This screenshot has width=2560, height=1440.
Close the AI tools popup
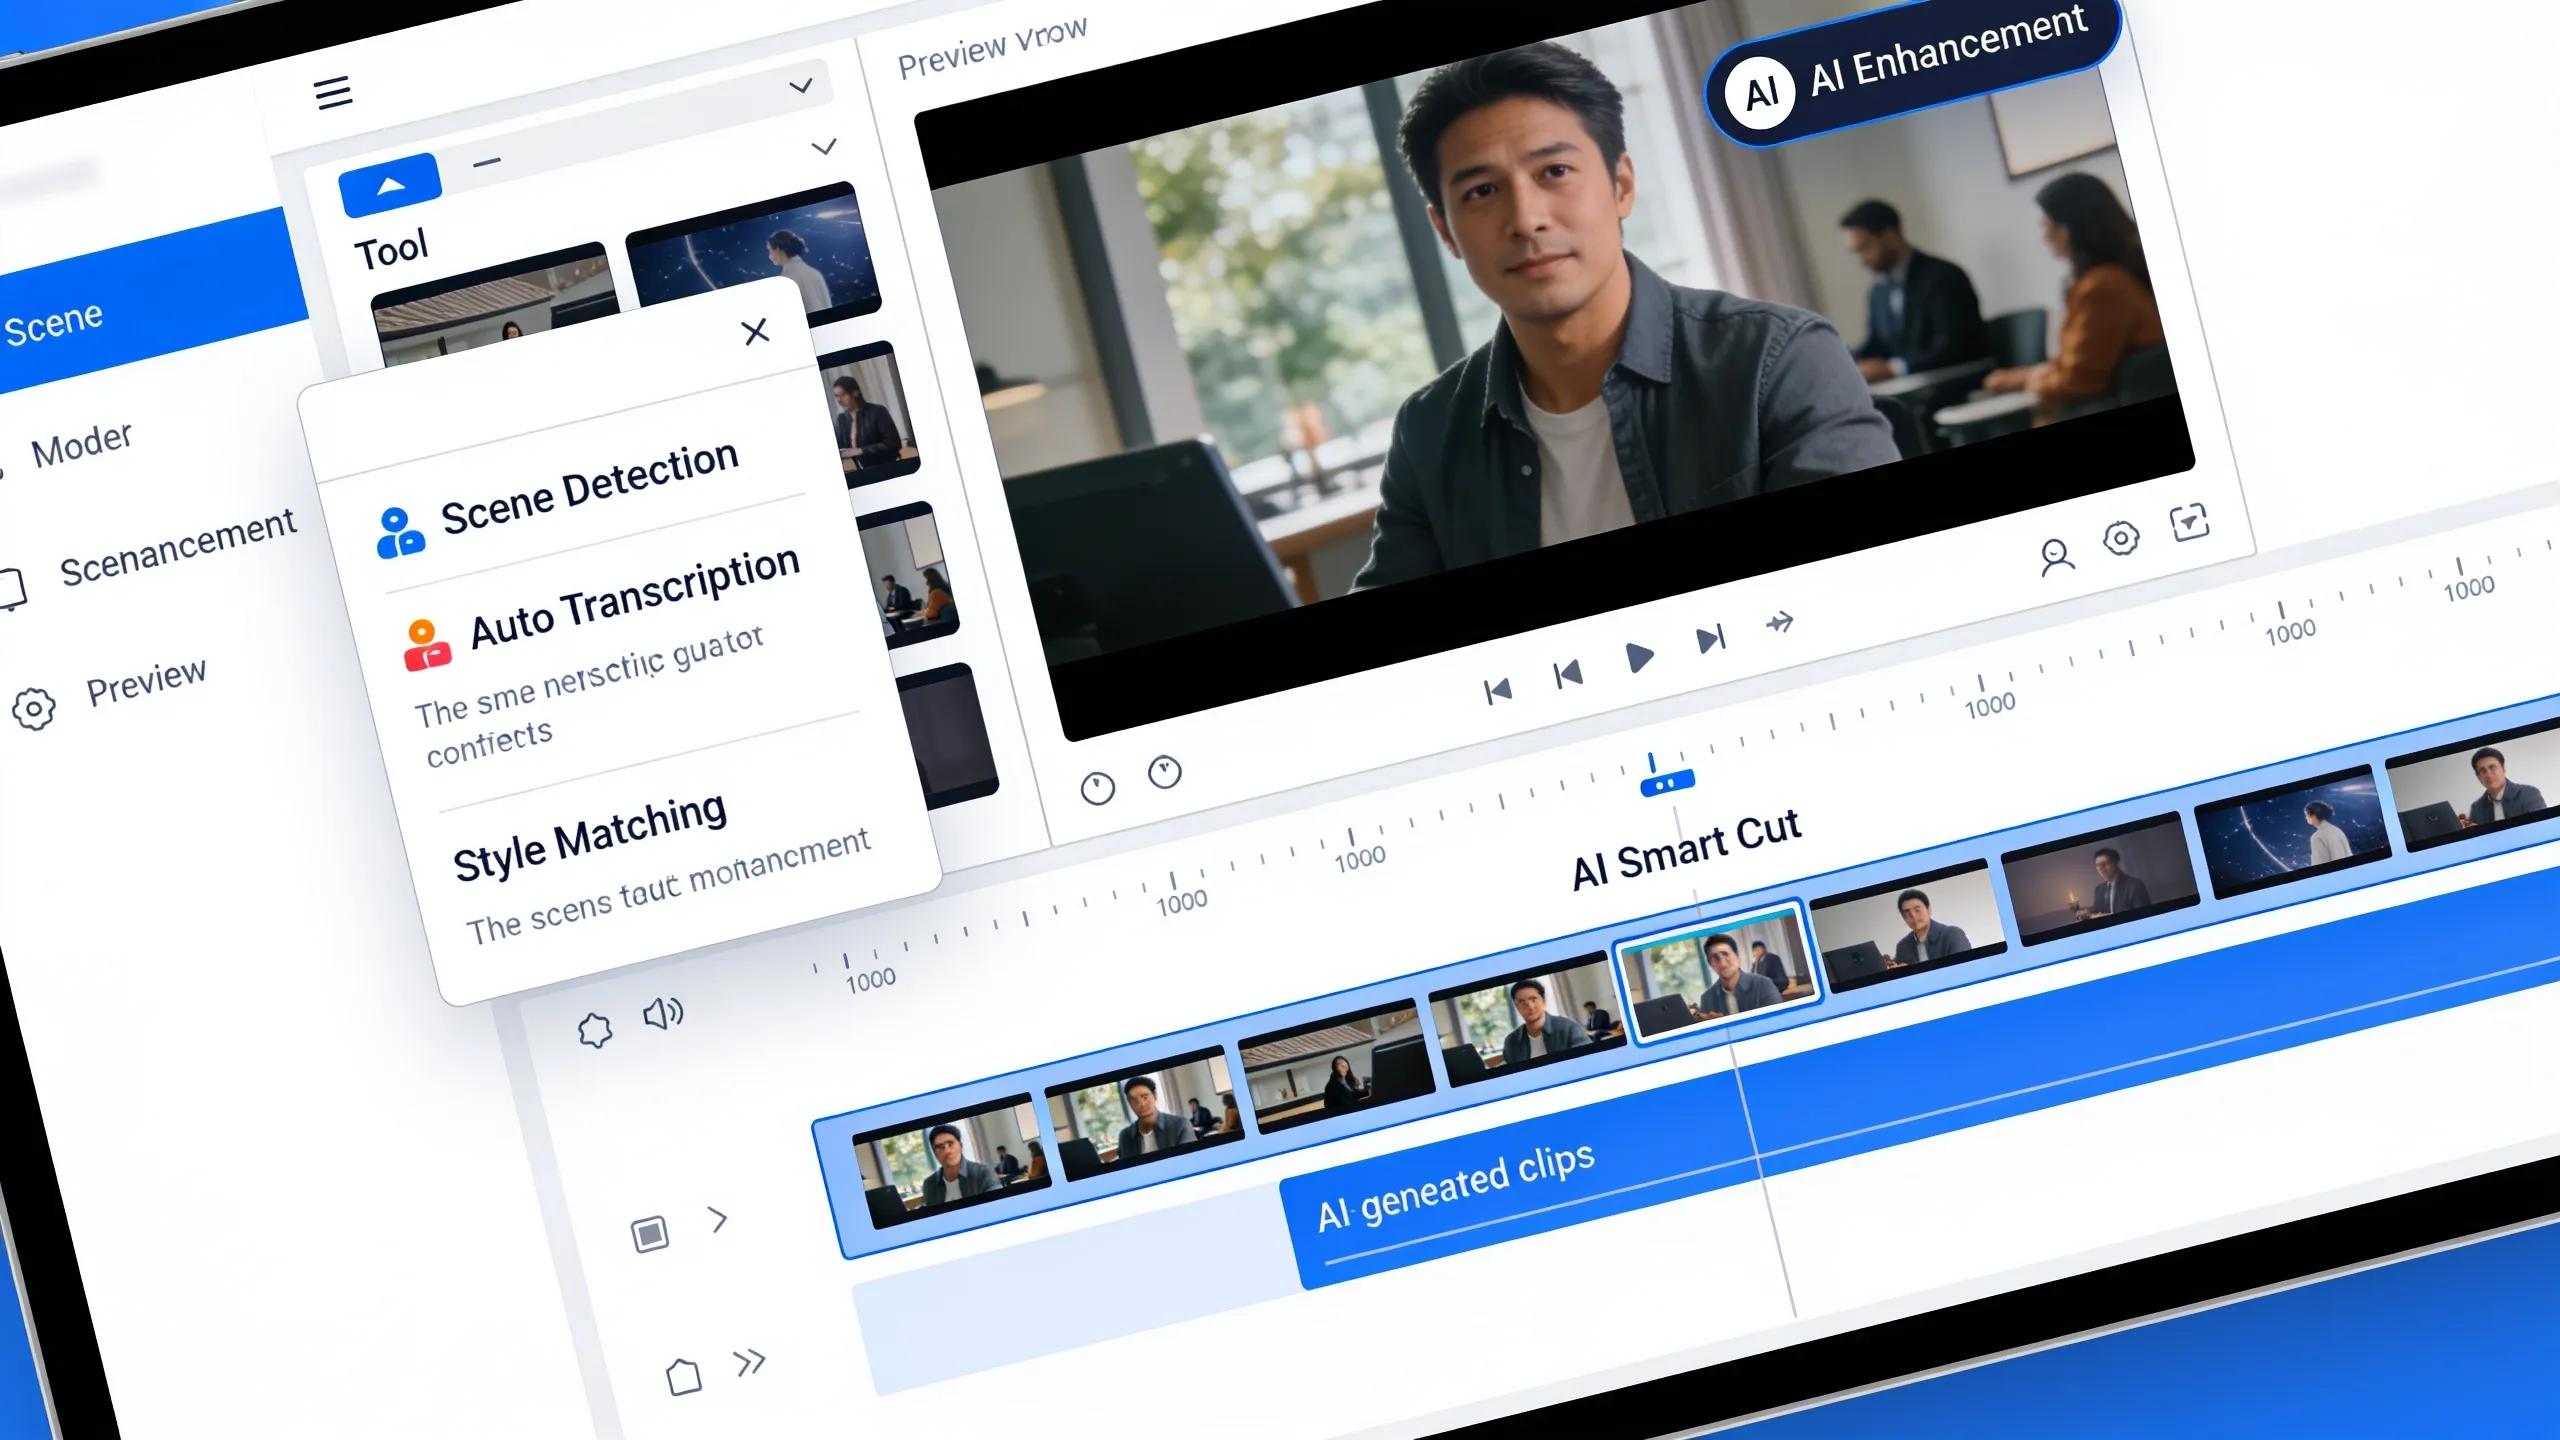[756, 331]
